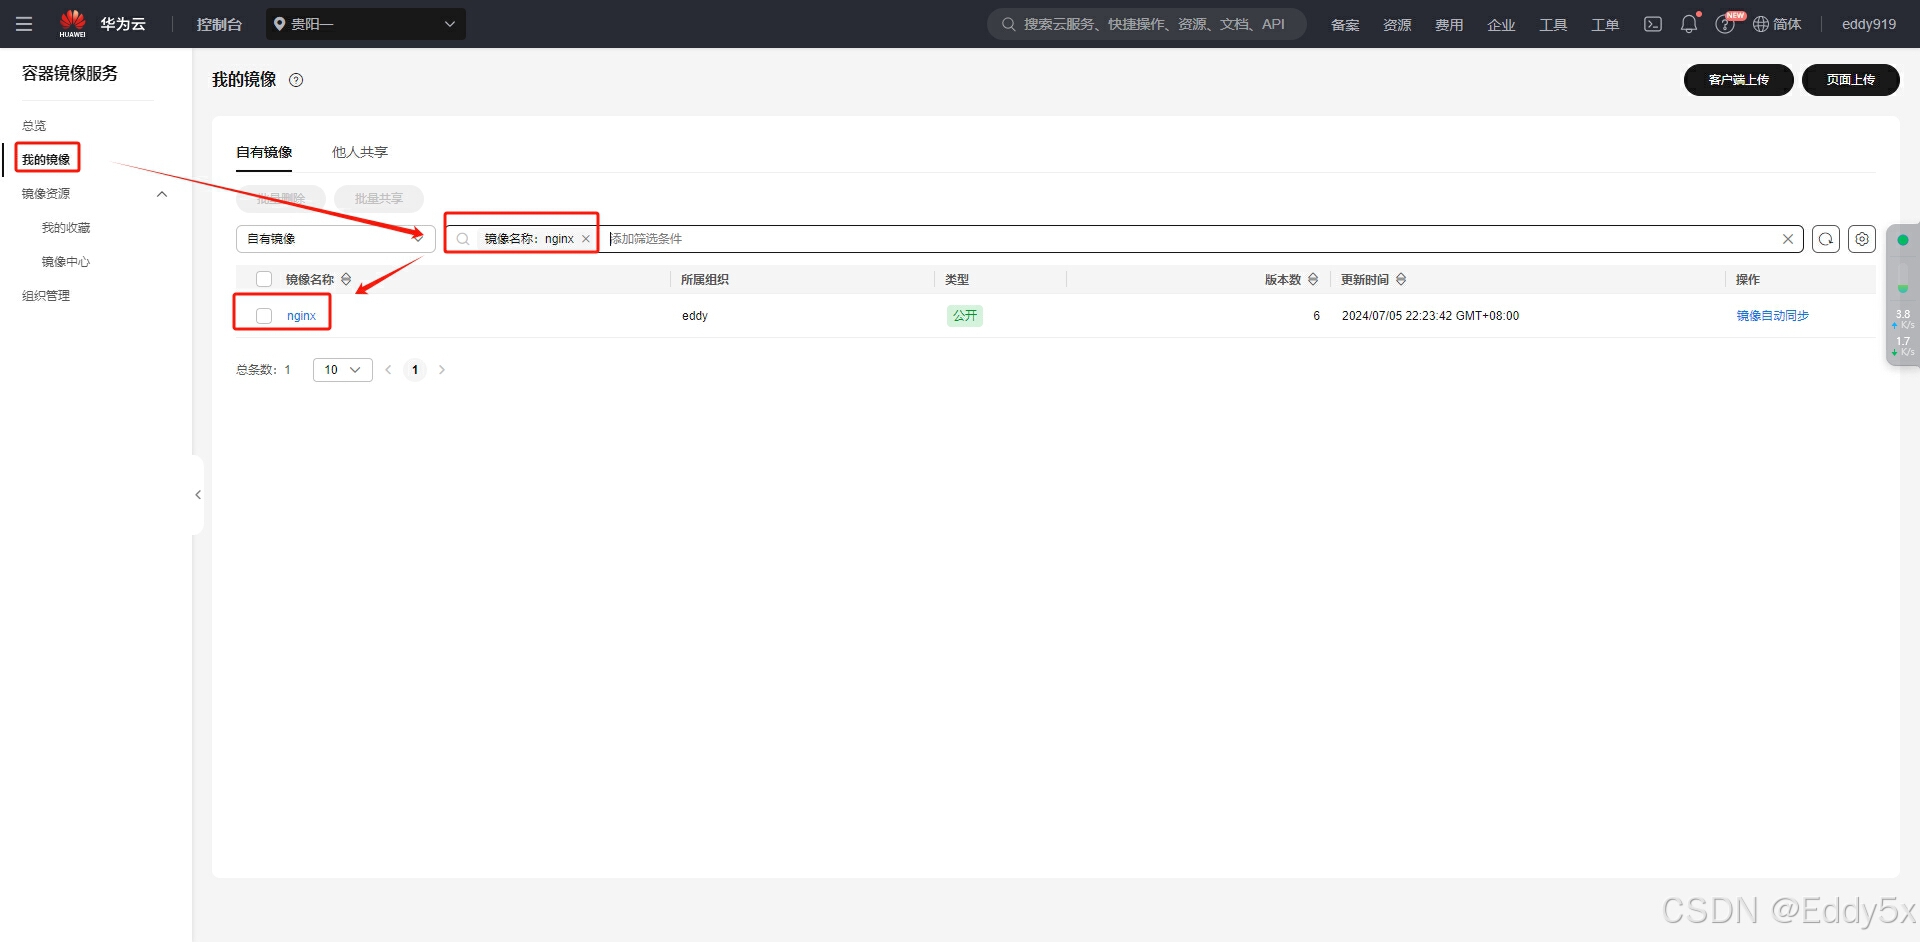Open 工单 in the top bar
This screenshot has width=1920, height=942.
tap(1605, 24)
